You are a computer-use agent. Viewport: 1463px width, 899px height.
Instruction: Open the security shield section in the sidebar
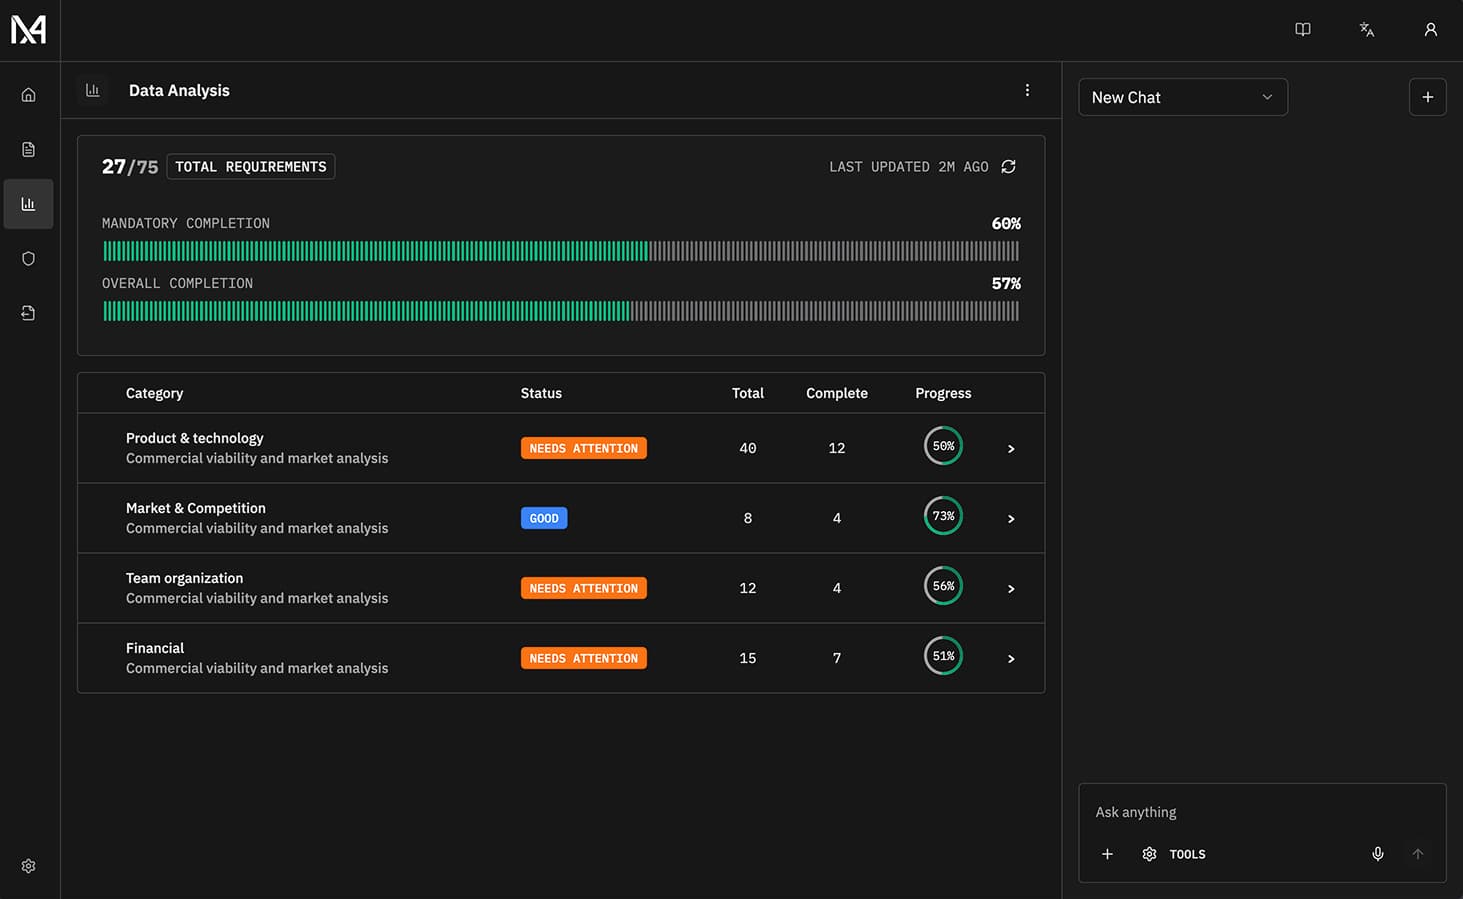tap(28, 258)
